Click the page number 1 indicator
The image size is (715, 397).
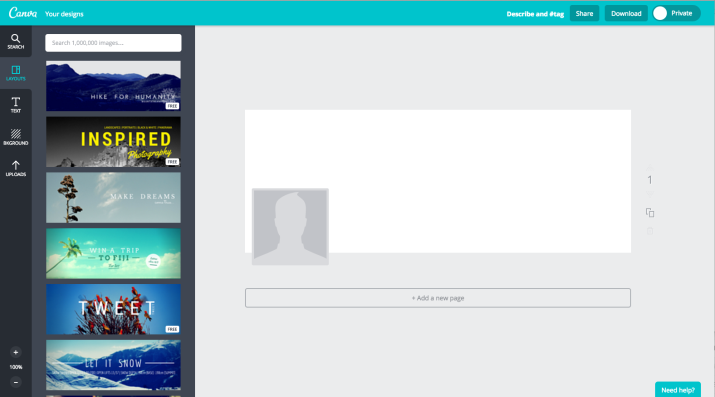tap(650, 180)
